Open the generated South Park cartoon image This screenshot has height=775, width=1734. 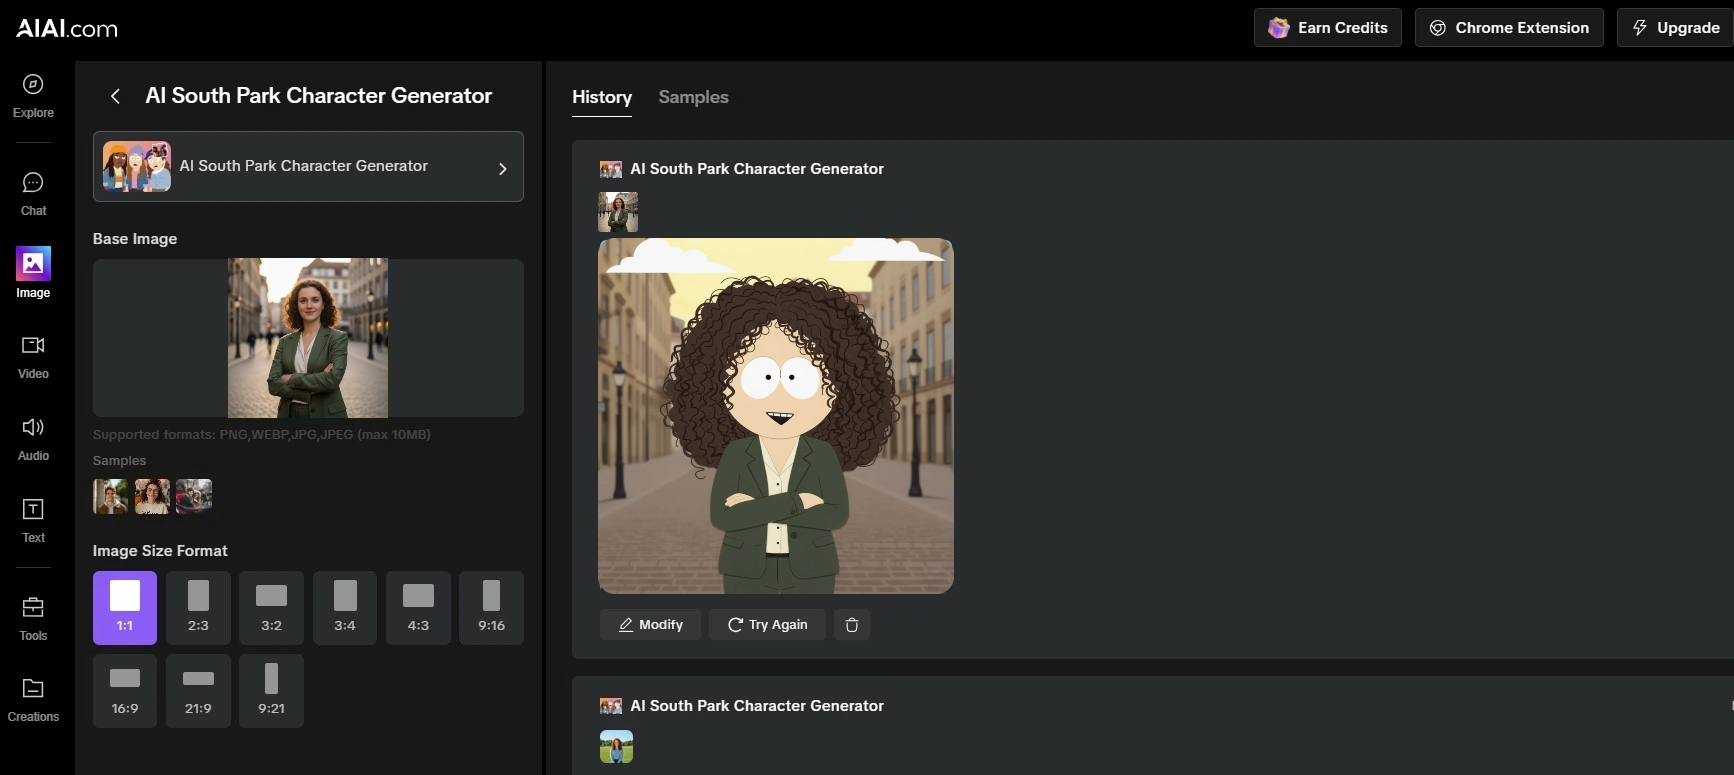[x=776, y=416]
